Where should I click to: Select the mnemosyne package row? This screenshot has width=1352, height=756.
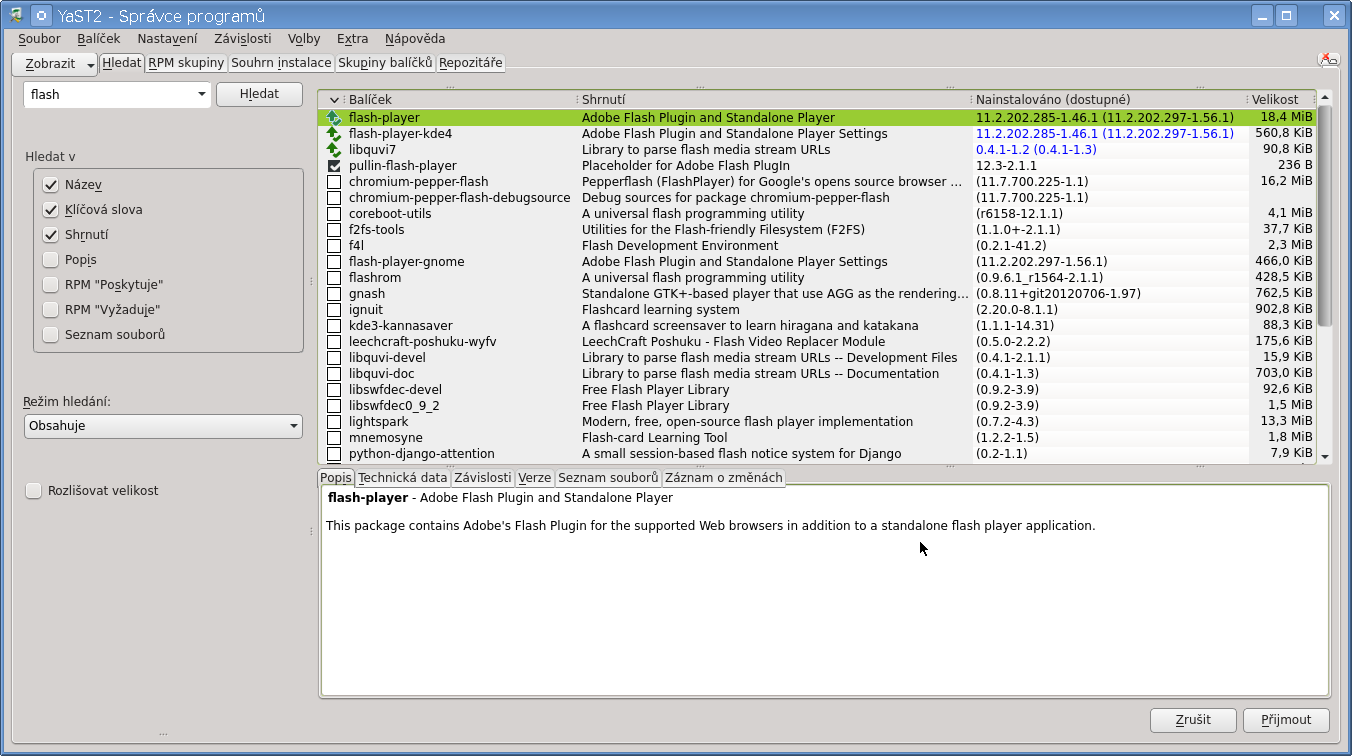point(817,438)
